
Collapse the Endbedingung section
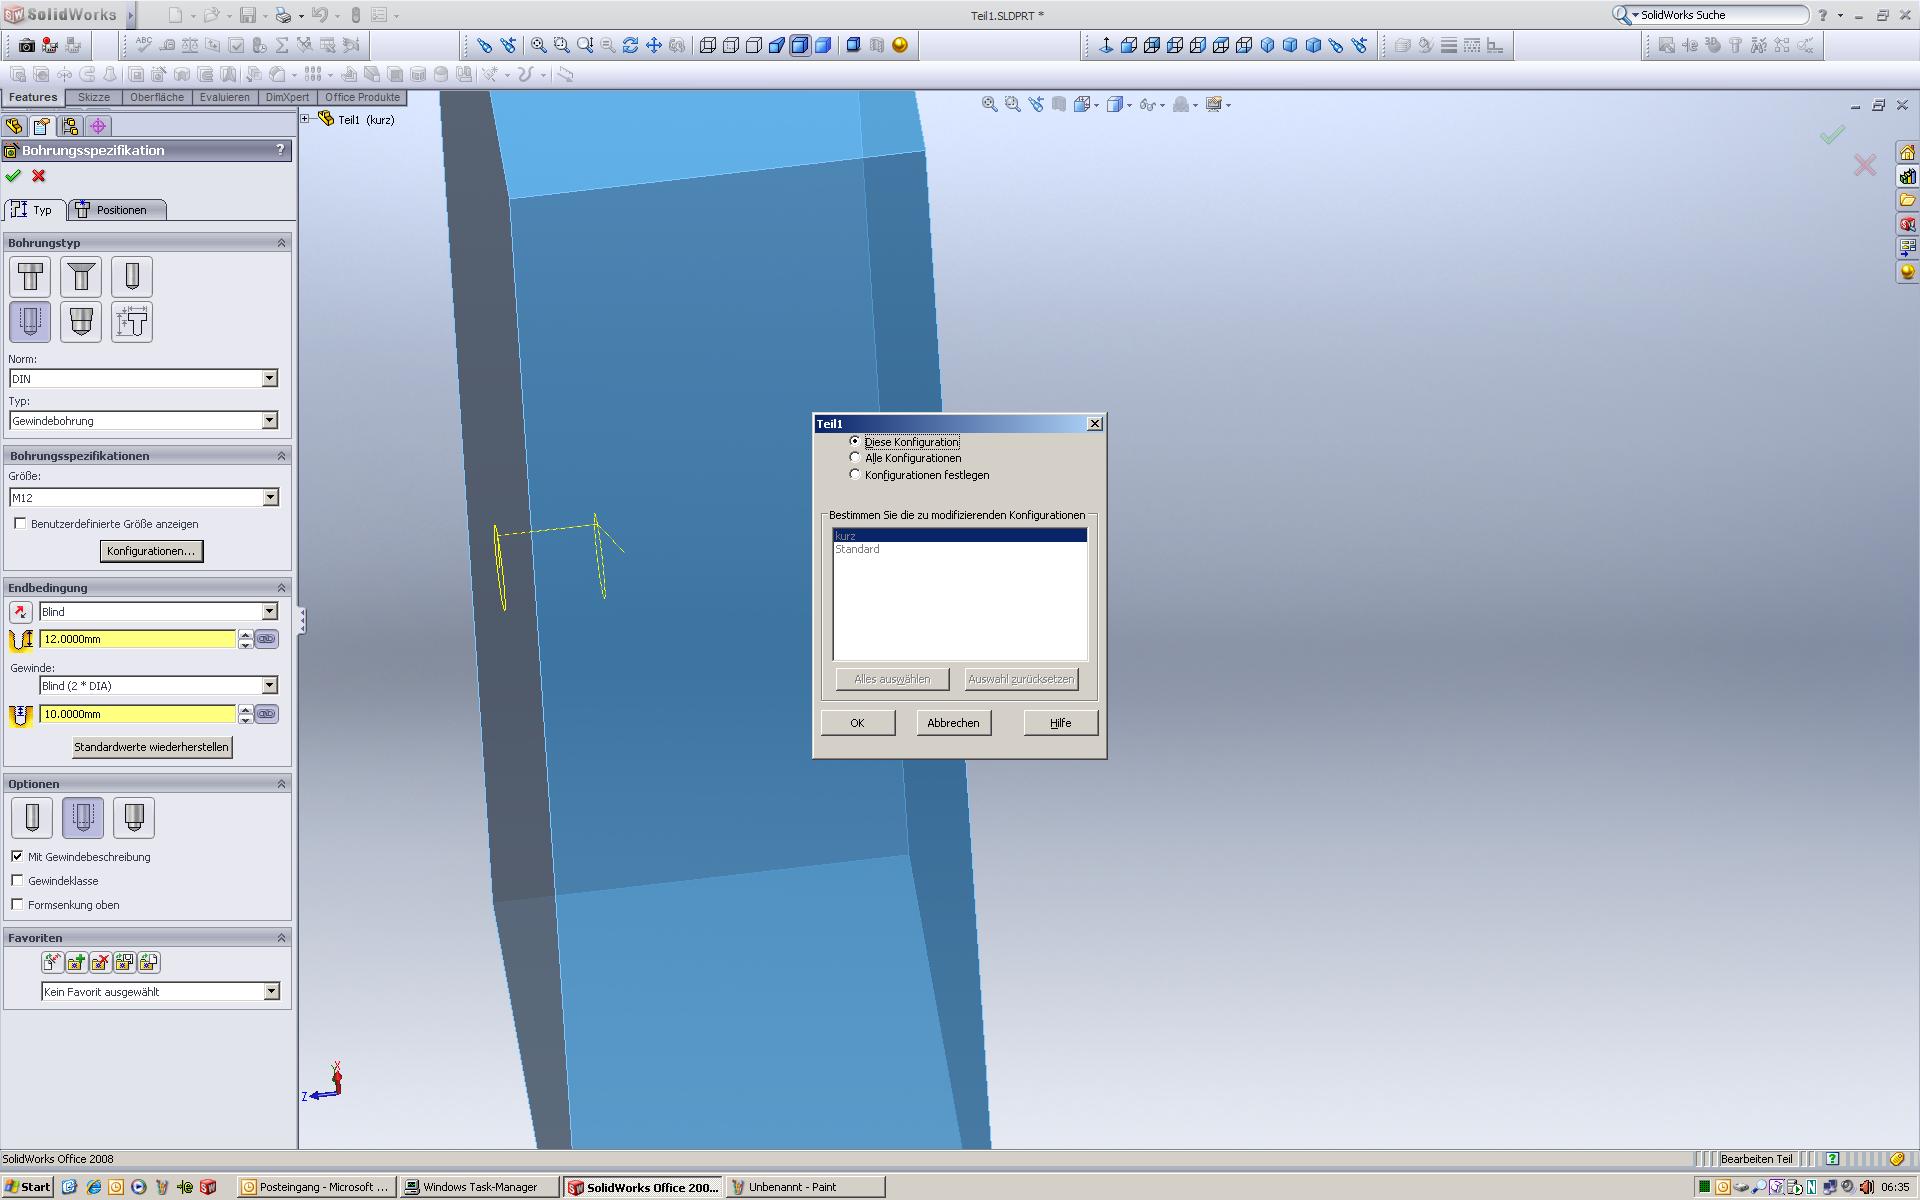point(281,588)
